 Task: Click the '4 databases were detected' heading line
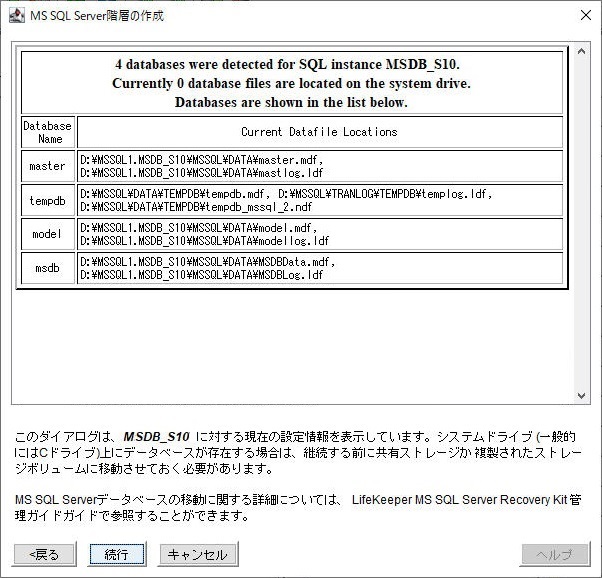pyautogui.click(x=287, y=64)
